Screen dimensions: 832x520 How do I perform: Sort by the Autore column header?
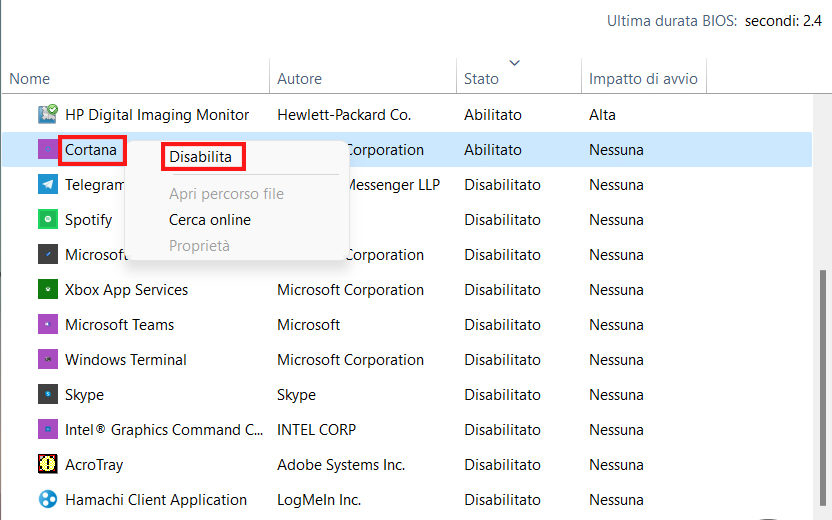(300, 79)
